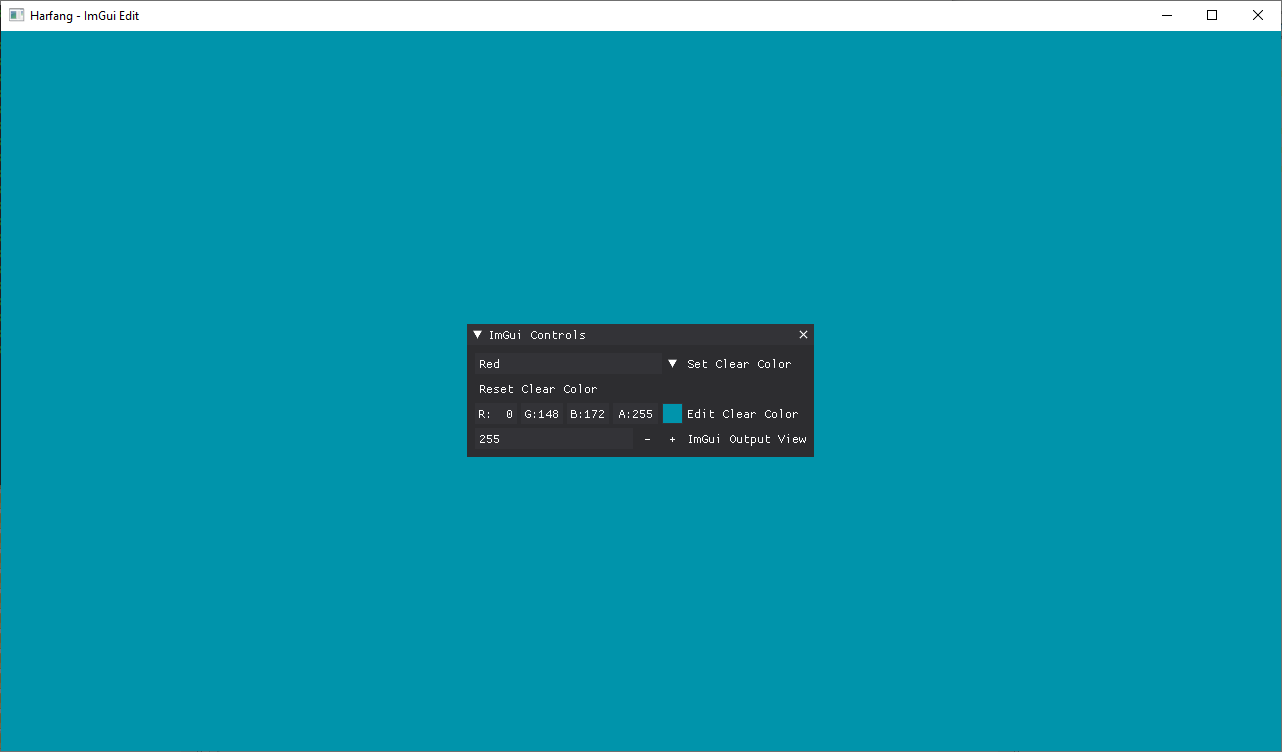Close the Harfang - ImGui Edit window
The width and height of the screenshot is (1282, 752).
click(1258, 15)
